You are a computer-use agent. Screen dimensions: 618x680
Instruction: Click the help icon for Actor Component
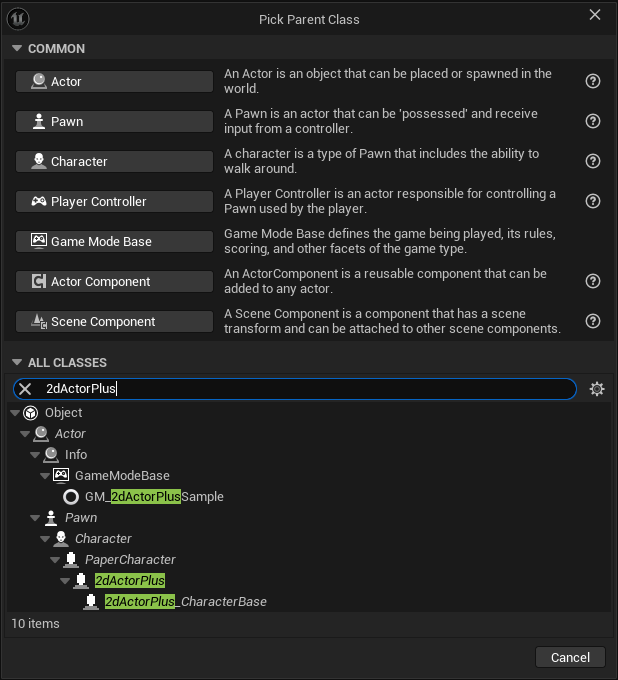[593, 281]
